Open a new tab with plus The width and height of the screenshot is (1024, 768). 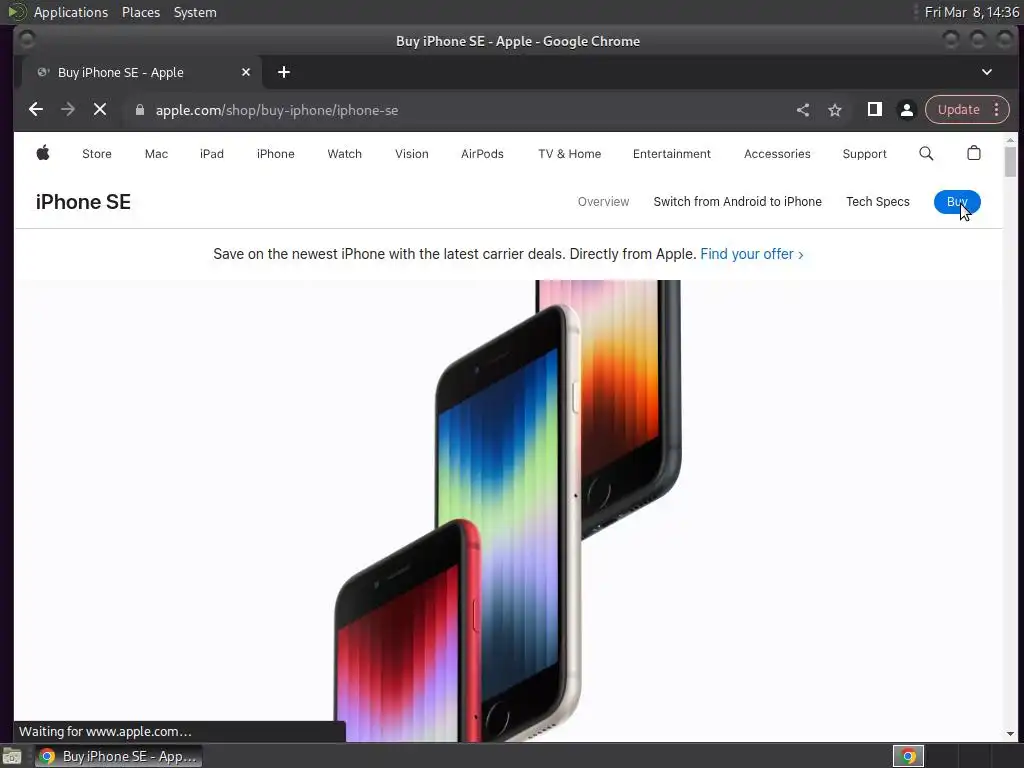click(283, 72)
